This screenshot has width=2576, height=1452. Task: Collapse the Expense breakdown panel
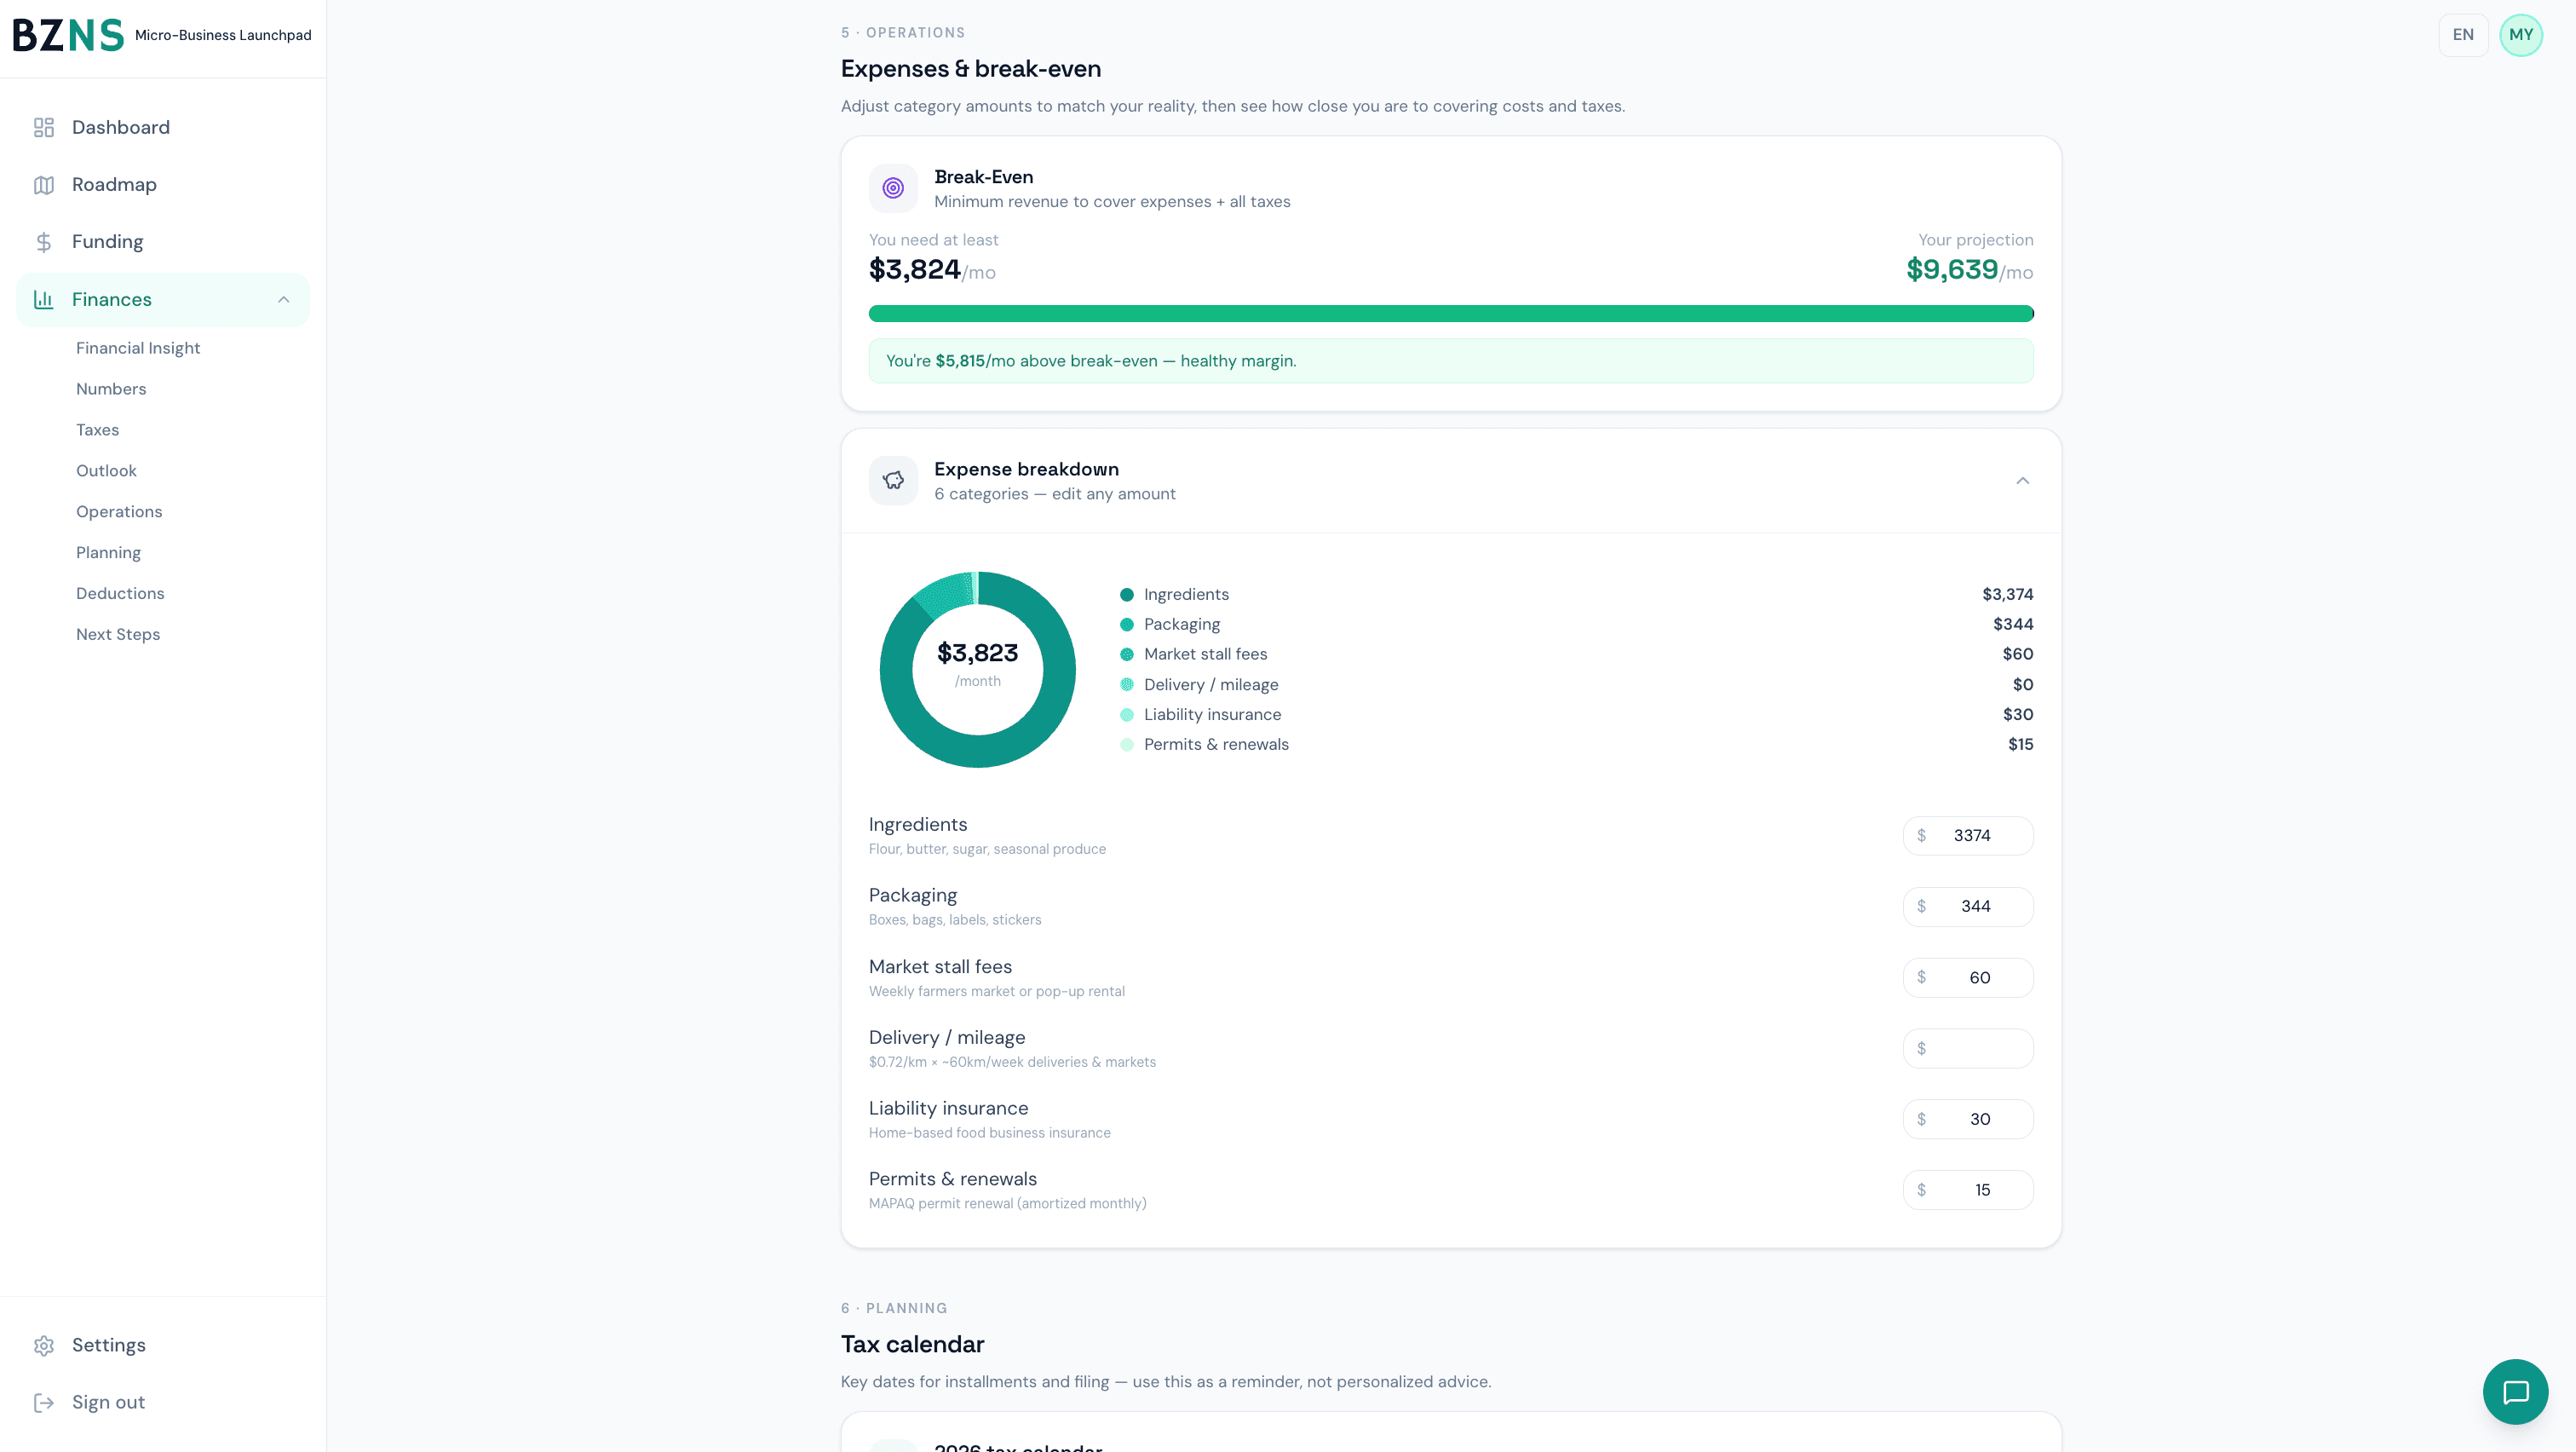click(x=2023, y=480)
